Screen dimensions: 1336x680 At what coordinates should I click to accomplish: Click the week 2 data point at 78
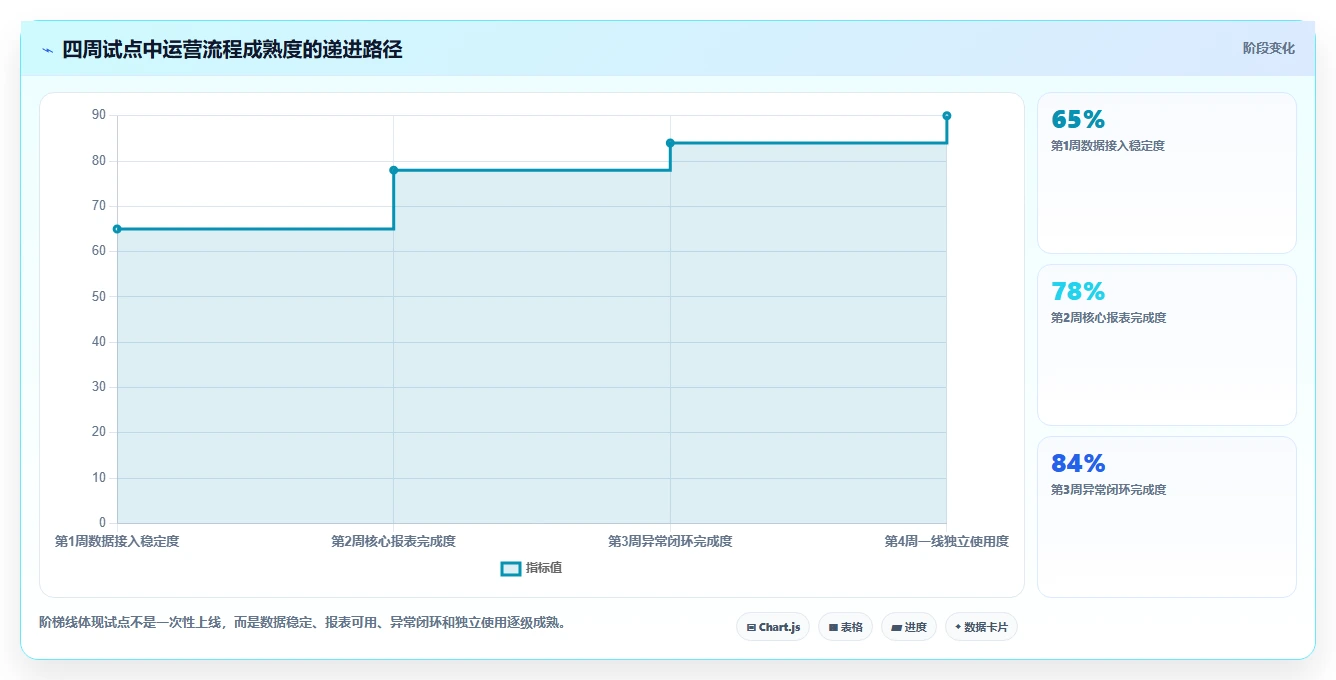(394, 170)
